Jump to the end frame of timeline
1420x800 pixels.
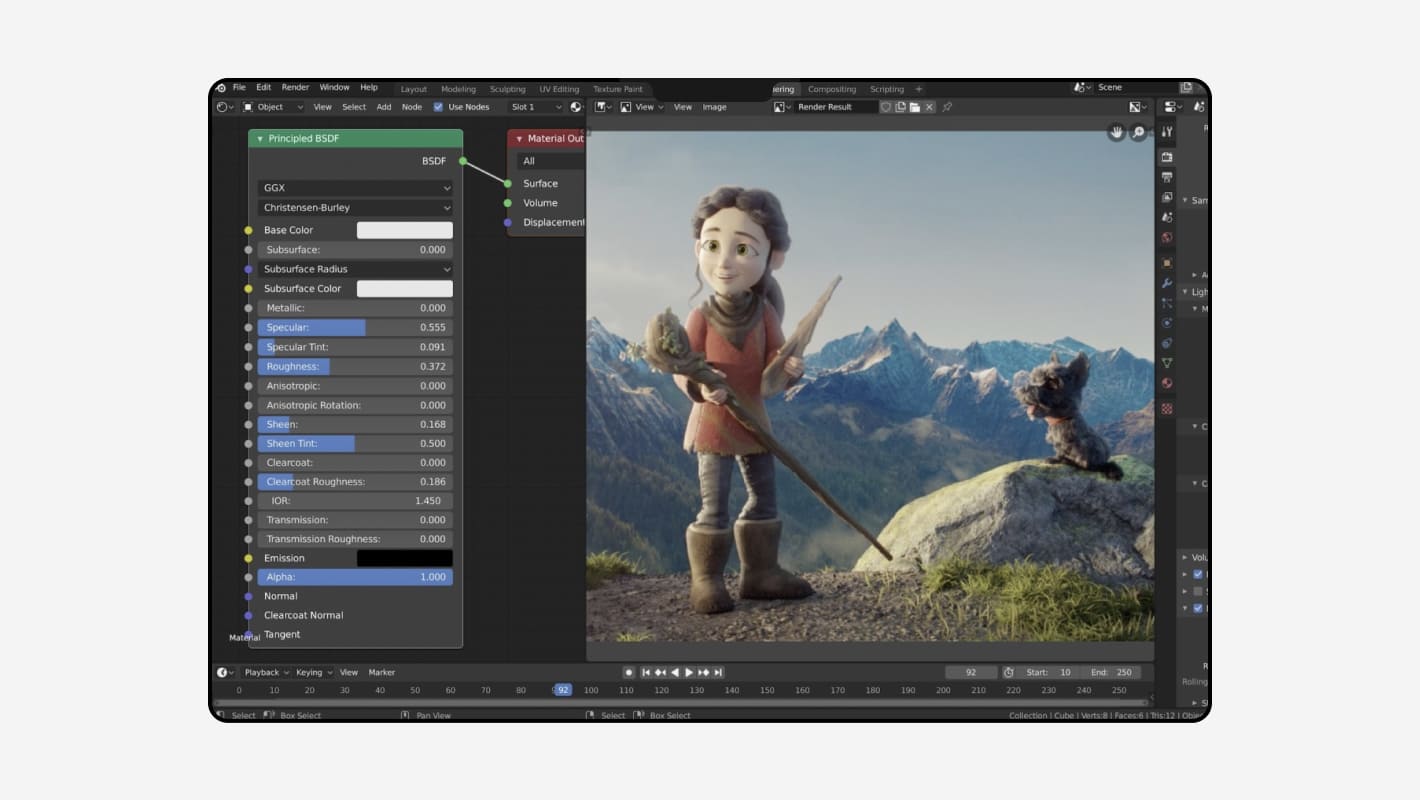[x=718, y=673]
